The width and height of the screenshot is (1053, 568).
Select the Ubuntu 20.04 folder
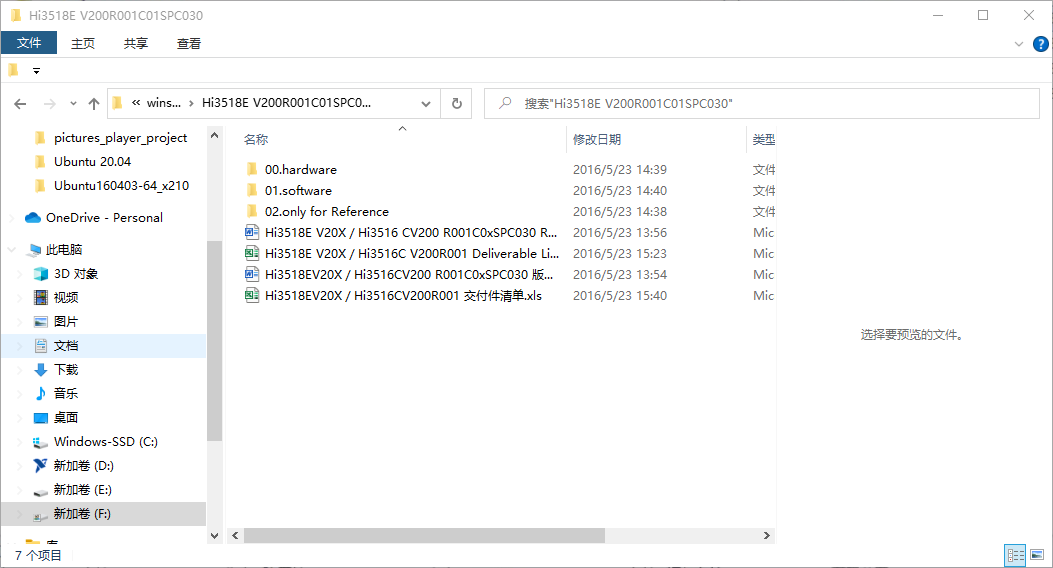92,162
